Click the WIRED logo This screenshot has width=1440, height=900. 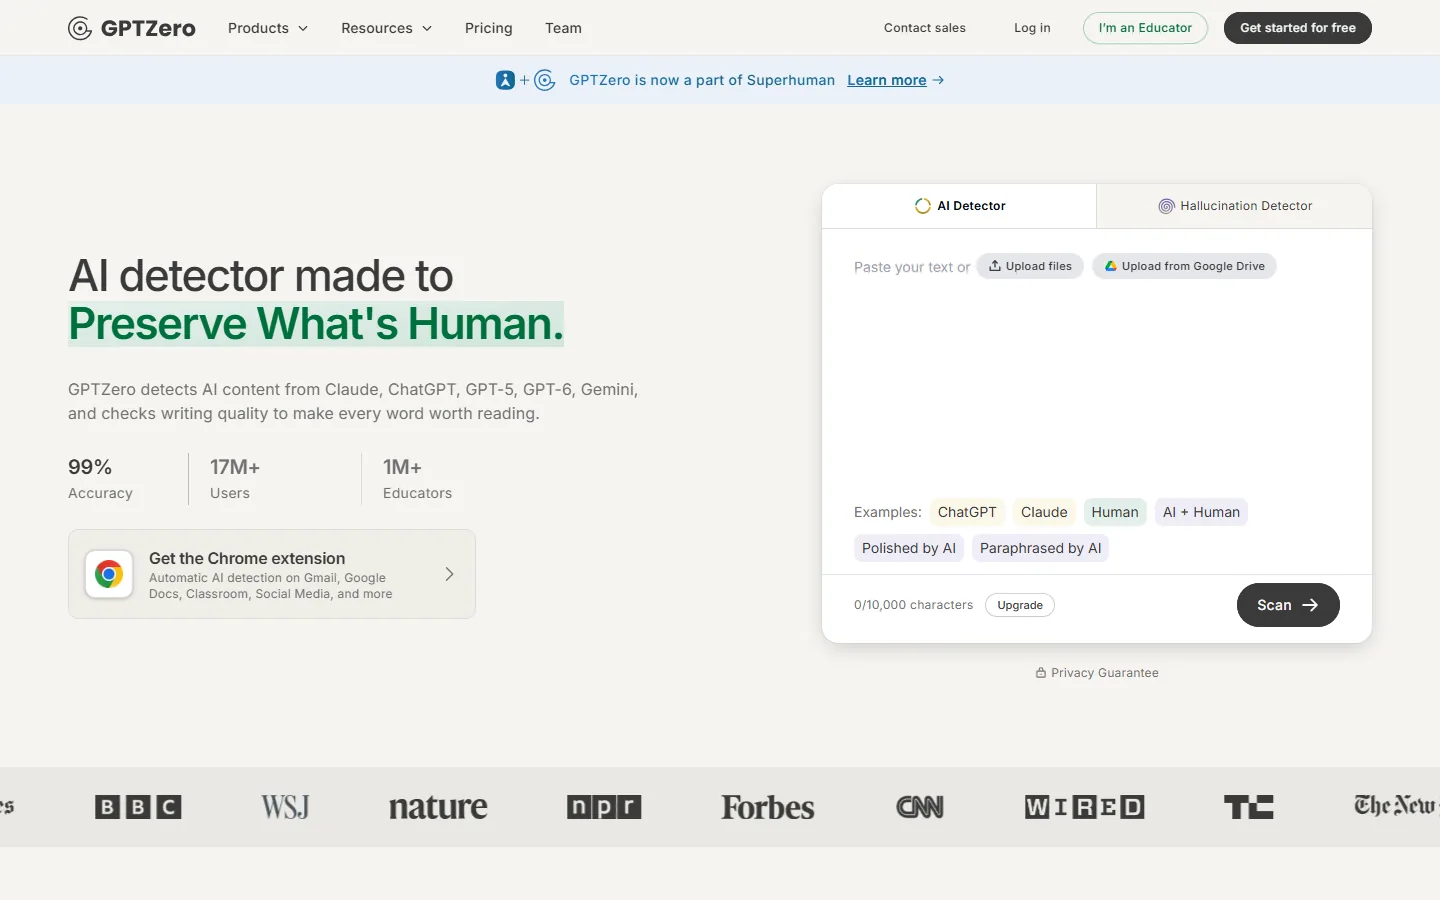tap(1084, 807)
